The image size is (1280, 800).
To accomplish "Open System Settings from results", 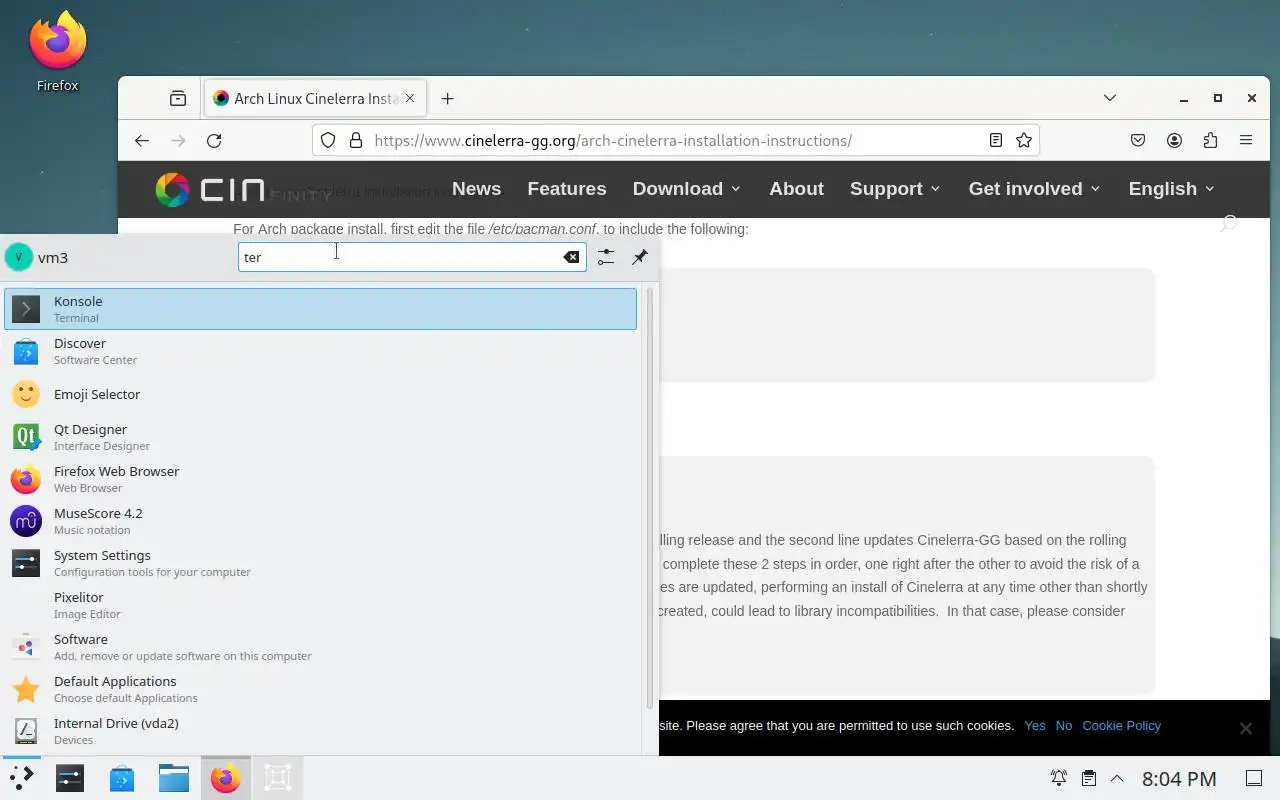I will pyautogui.click(x=320, y=563).
